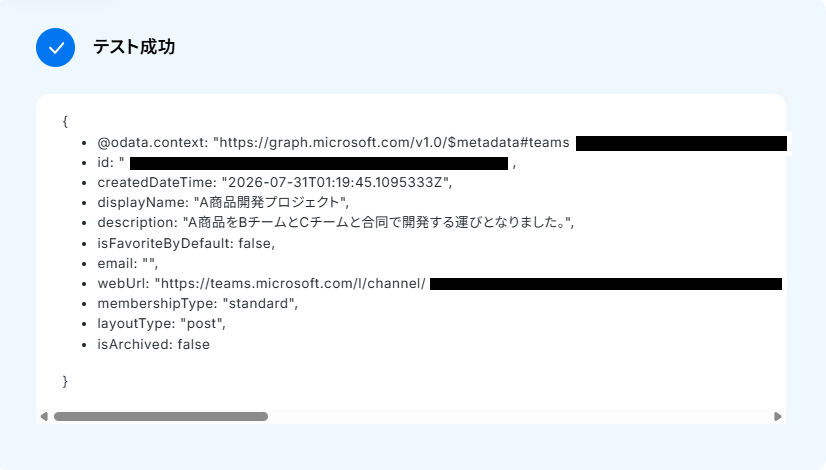Click the blue checkmark success icon

click(55, 47)
